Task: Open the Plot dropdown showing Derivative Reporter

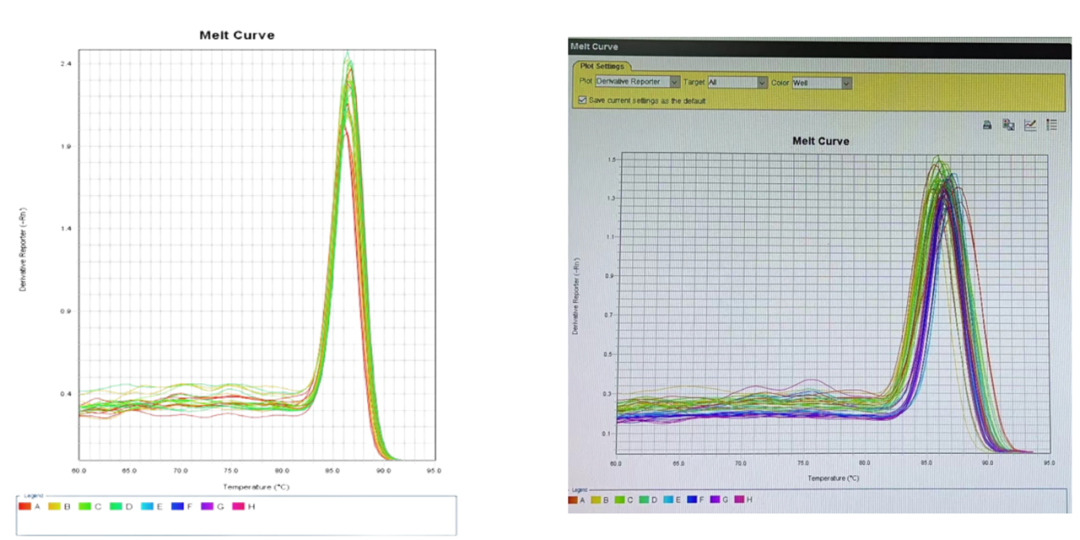Action: [x=675, y=83]
